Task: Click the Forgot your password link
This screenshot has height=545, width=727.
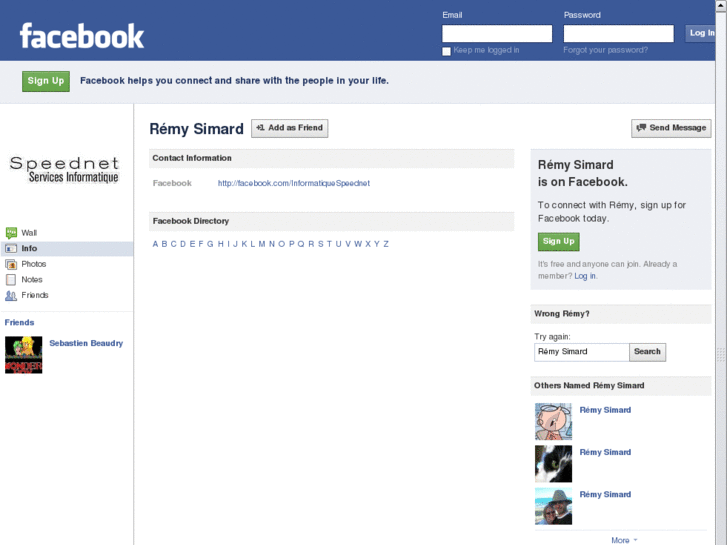Action: click(606, 50)
